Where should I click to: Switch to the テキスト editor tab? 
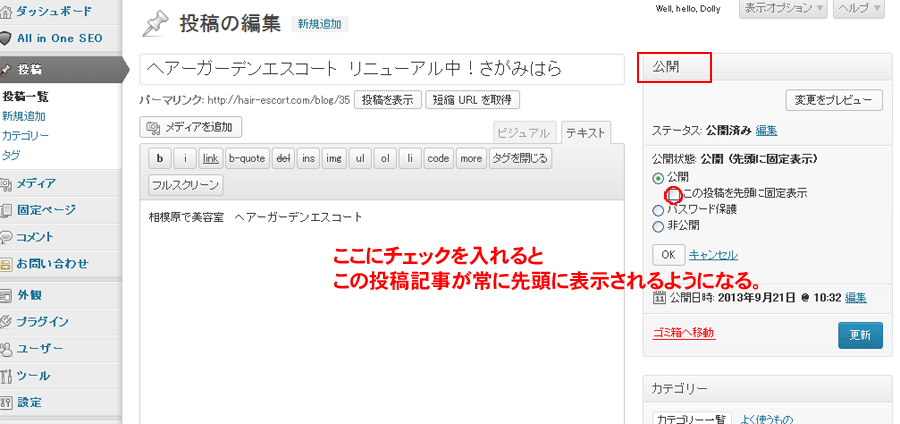[x=585, y=133]
